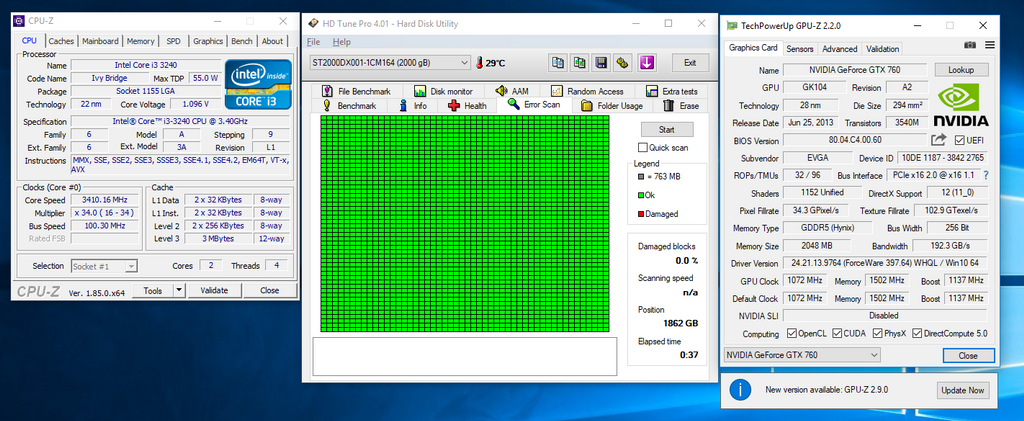Open the Socket #1 selection dropdown in CPU-Z
The width and height of the screenshot is (1024, 421).
103,266
